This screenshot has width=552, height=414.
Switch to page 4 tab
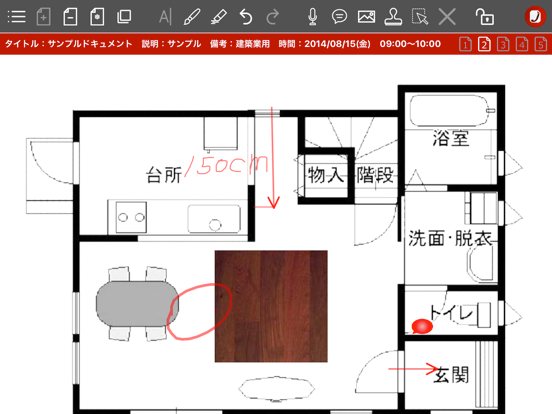(x=522, y=44)
